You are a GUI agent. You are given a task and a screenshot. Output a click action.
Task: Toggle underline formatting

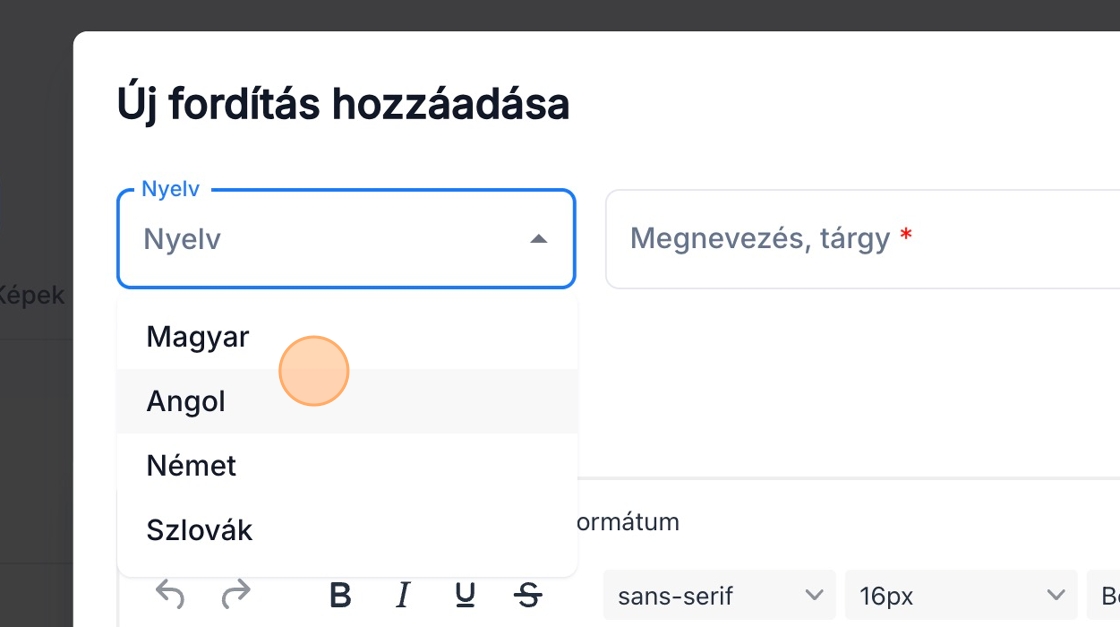click(465, 596)
